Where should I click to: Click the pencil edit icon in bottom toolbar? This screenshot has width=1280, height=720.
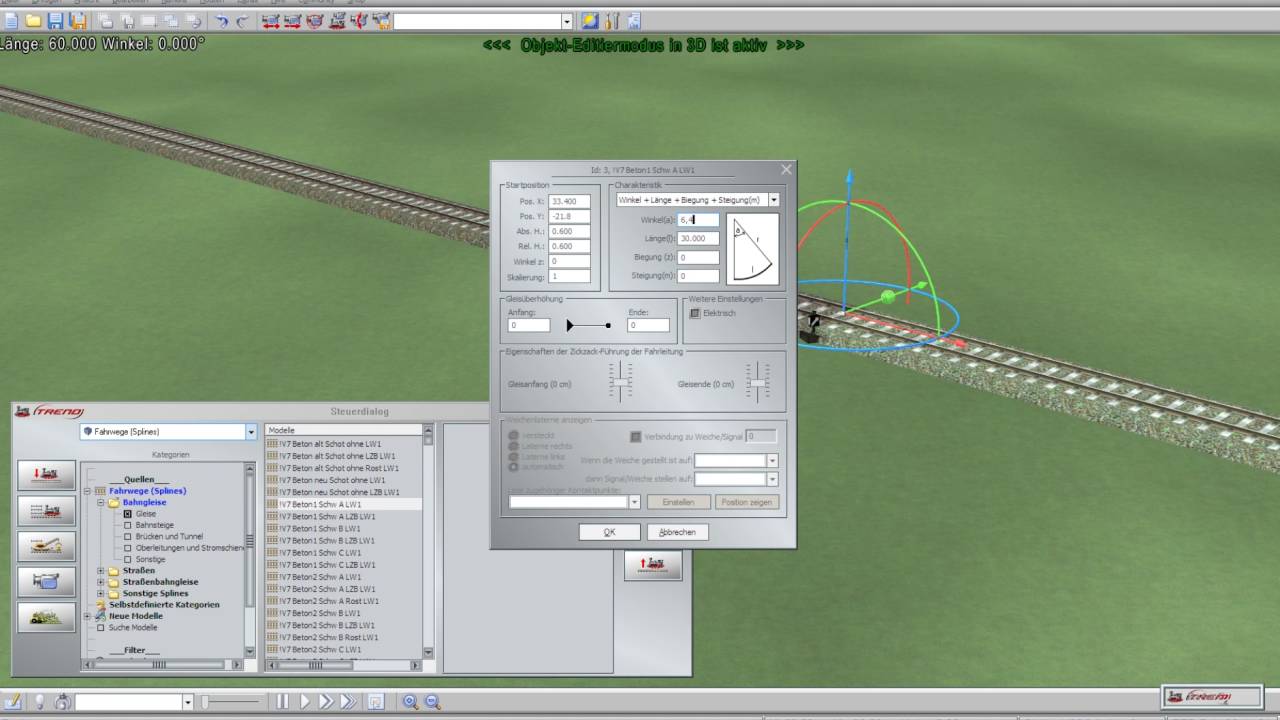click(14, 702)
